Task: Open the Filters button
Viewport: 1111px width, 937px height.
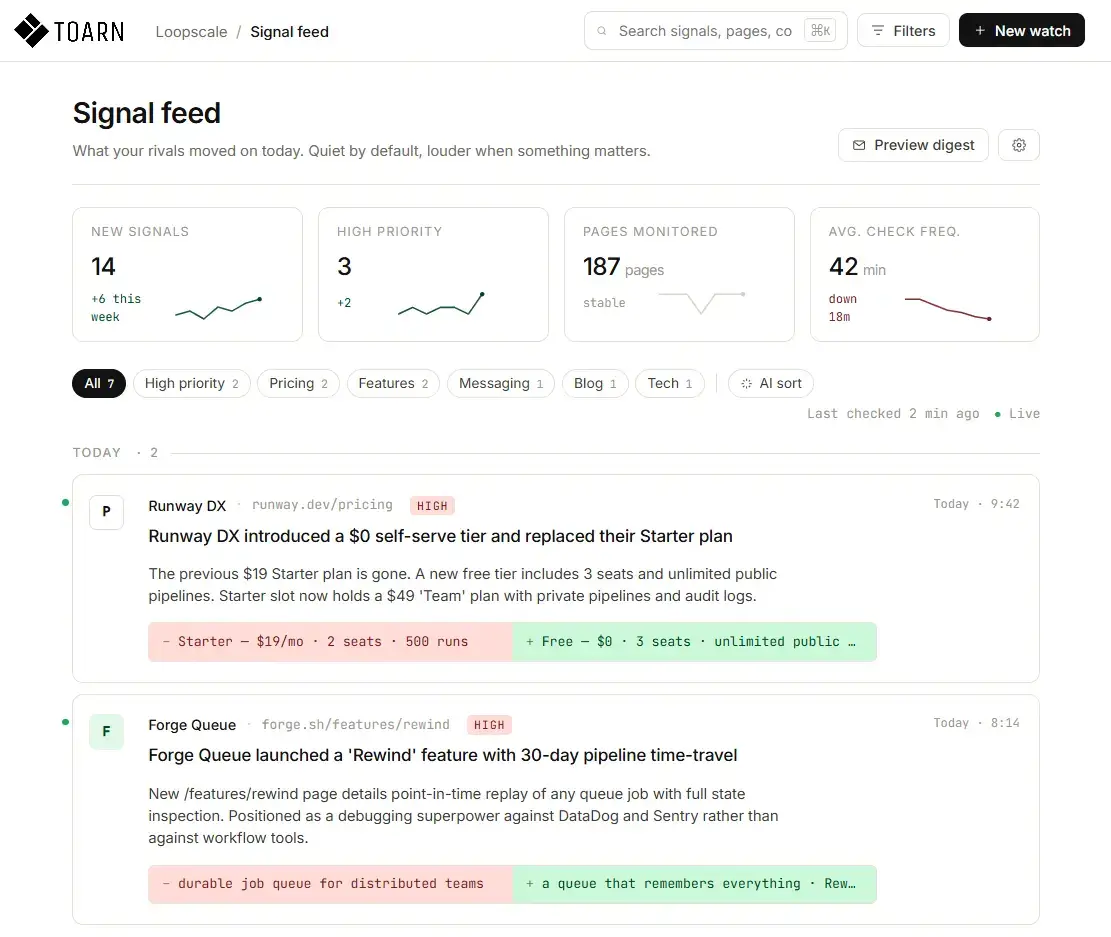Action: click(903, 30)
